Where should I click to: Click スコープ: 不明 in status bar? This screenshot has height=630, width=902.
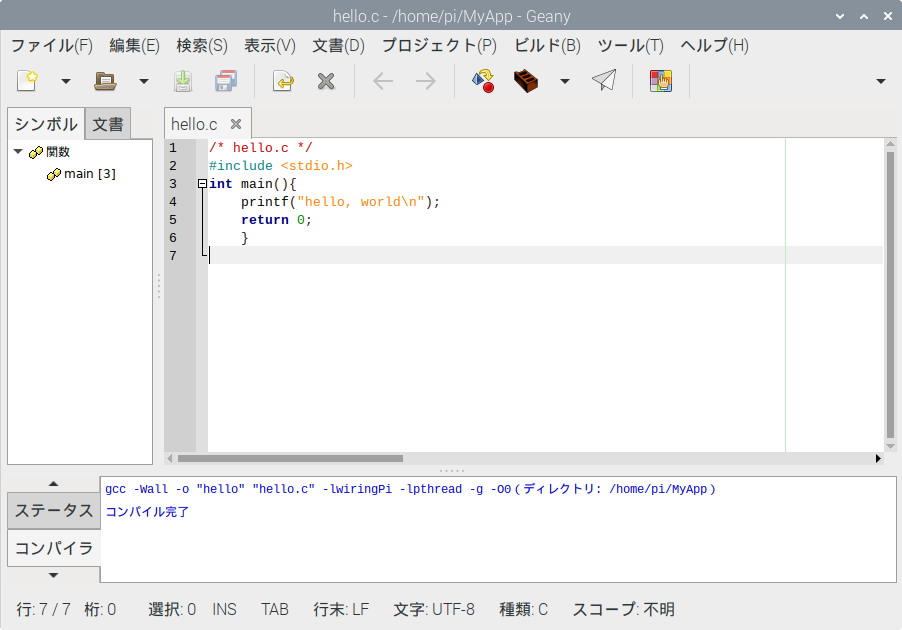pyautogui.click(x=623, y=609)
